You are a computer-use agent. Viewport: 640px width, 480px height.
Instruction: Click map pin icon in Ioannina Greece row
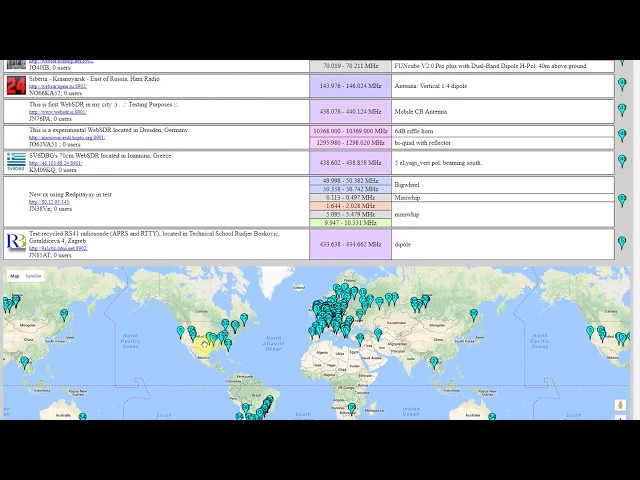(x=622, y=161)
